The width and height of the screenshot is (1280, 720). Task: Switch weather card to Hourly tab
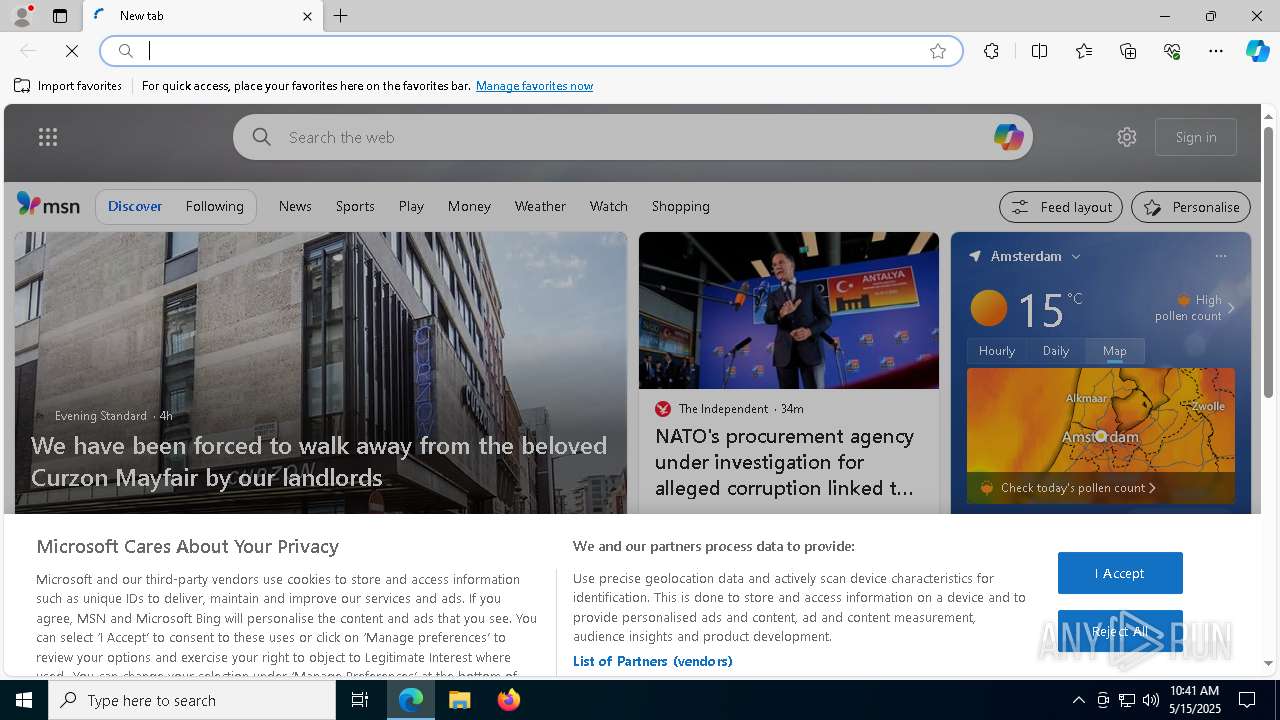coord(996,351)
